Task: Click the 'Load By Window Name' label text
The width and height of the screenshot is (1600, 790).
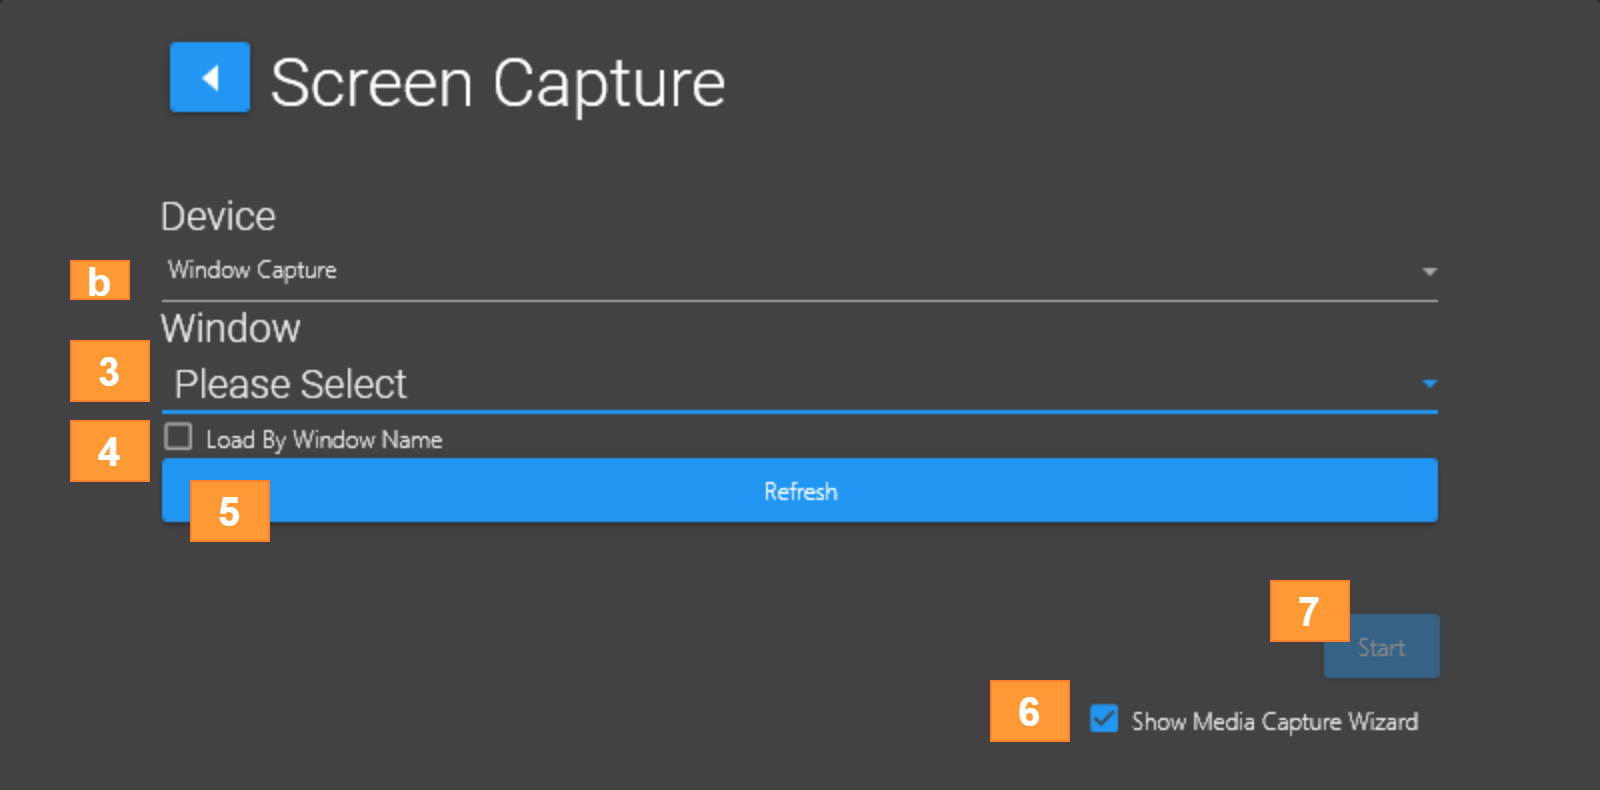Action: pos(324,440)
